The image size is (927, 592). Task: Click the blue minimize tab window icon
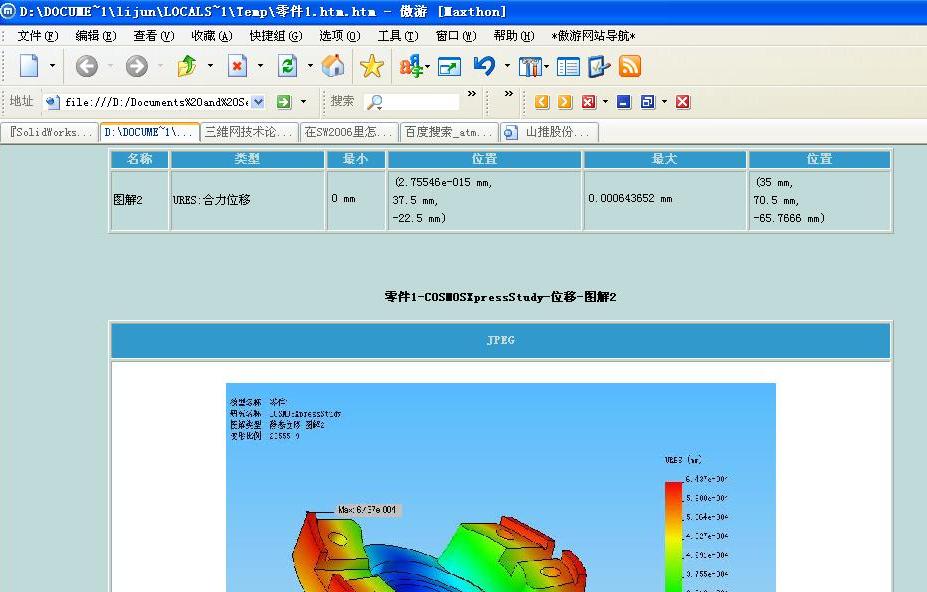(624, 102)
